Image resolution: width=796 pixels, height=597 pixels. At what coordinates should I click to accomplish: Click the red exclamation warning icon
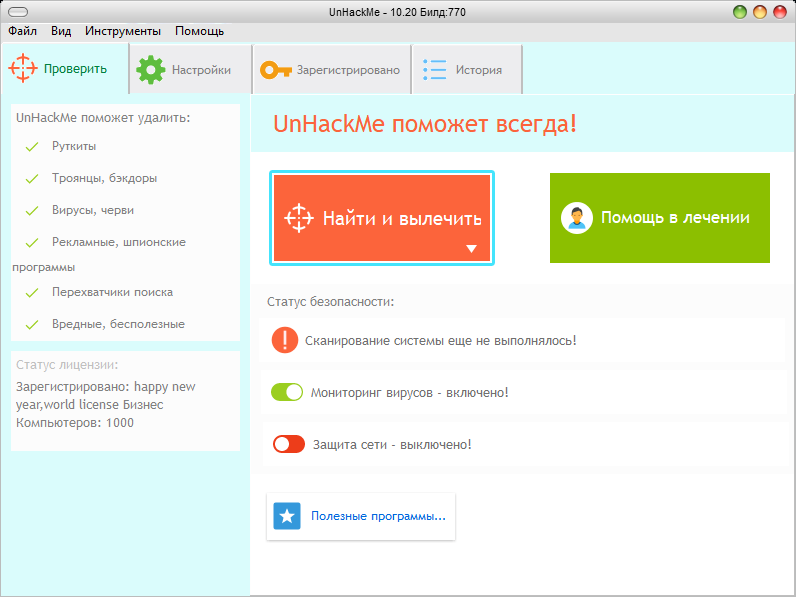(x=285, y=340)
